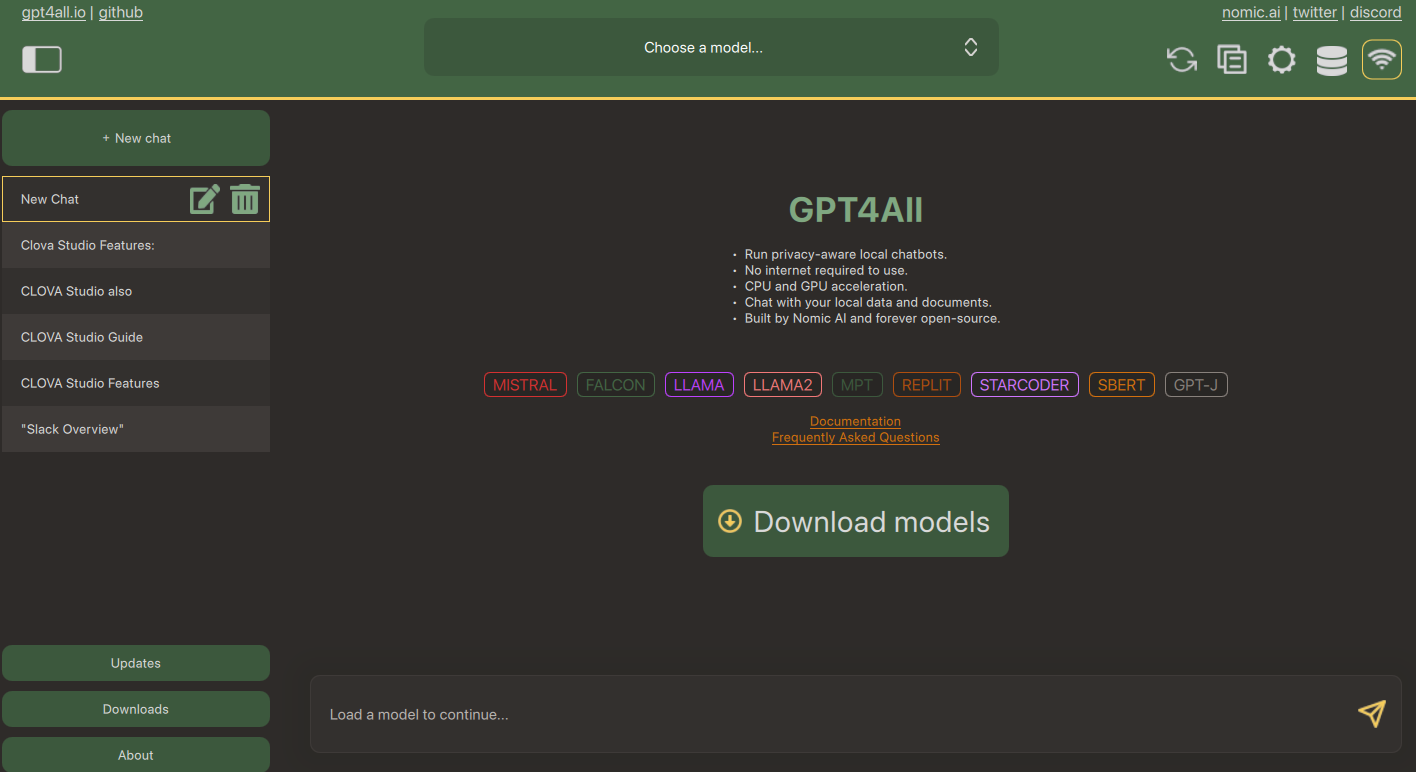Click the reload response circular arrows icon
1416x772 pixels.
tap(1182, 60)
